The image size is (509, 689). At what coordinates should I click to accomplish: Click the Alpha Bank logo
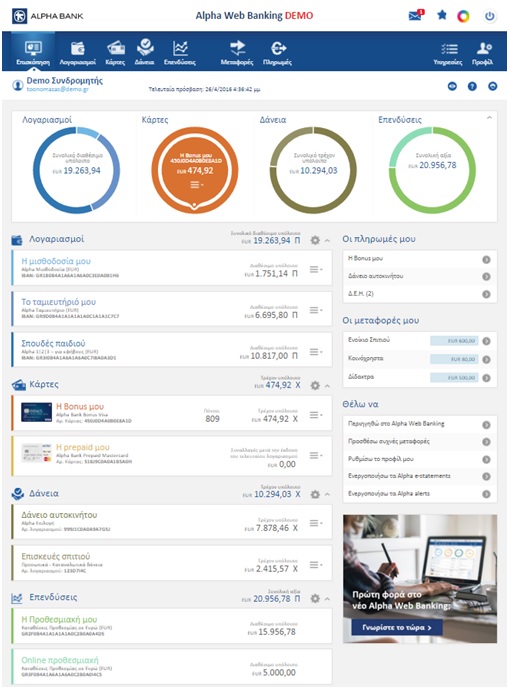[x=48, y=16]
